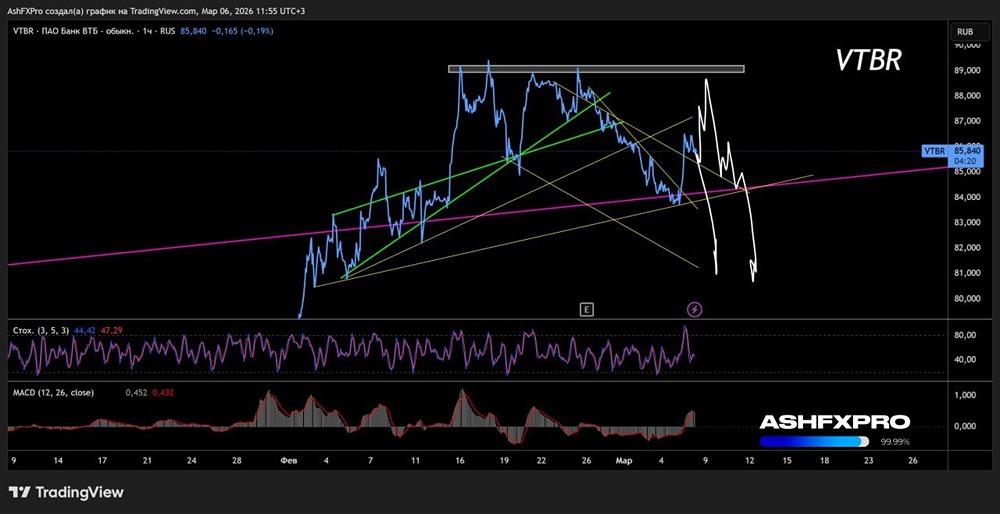Viewport: 1000px width, 514px height.
Task: Click the date 12 on time axis
Action: click(x=750, y=460)
